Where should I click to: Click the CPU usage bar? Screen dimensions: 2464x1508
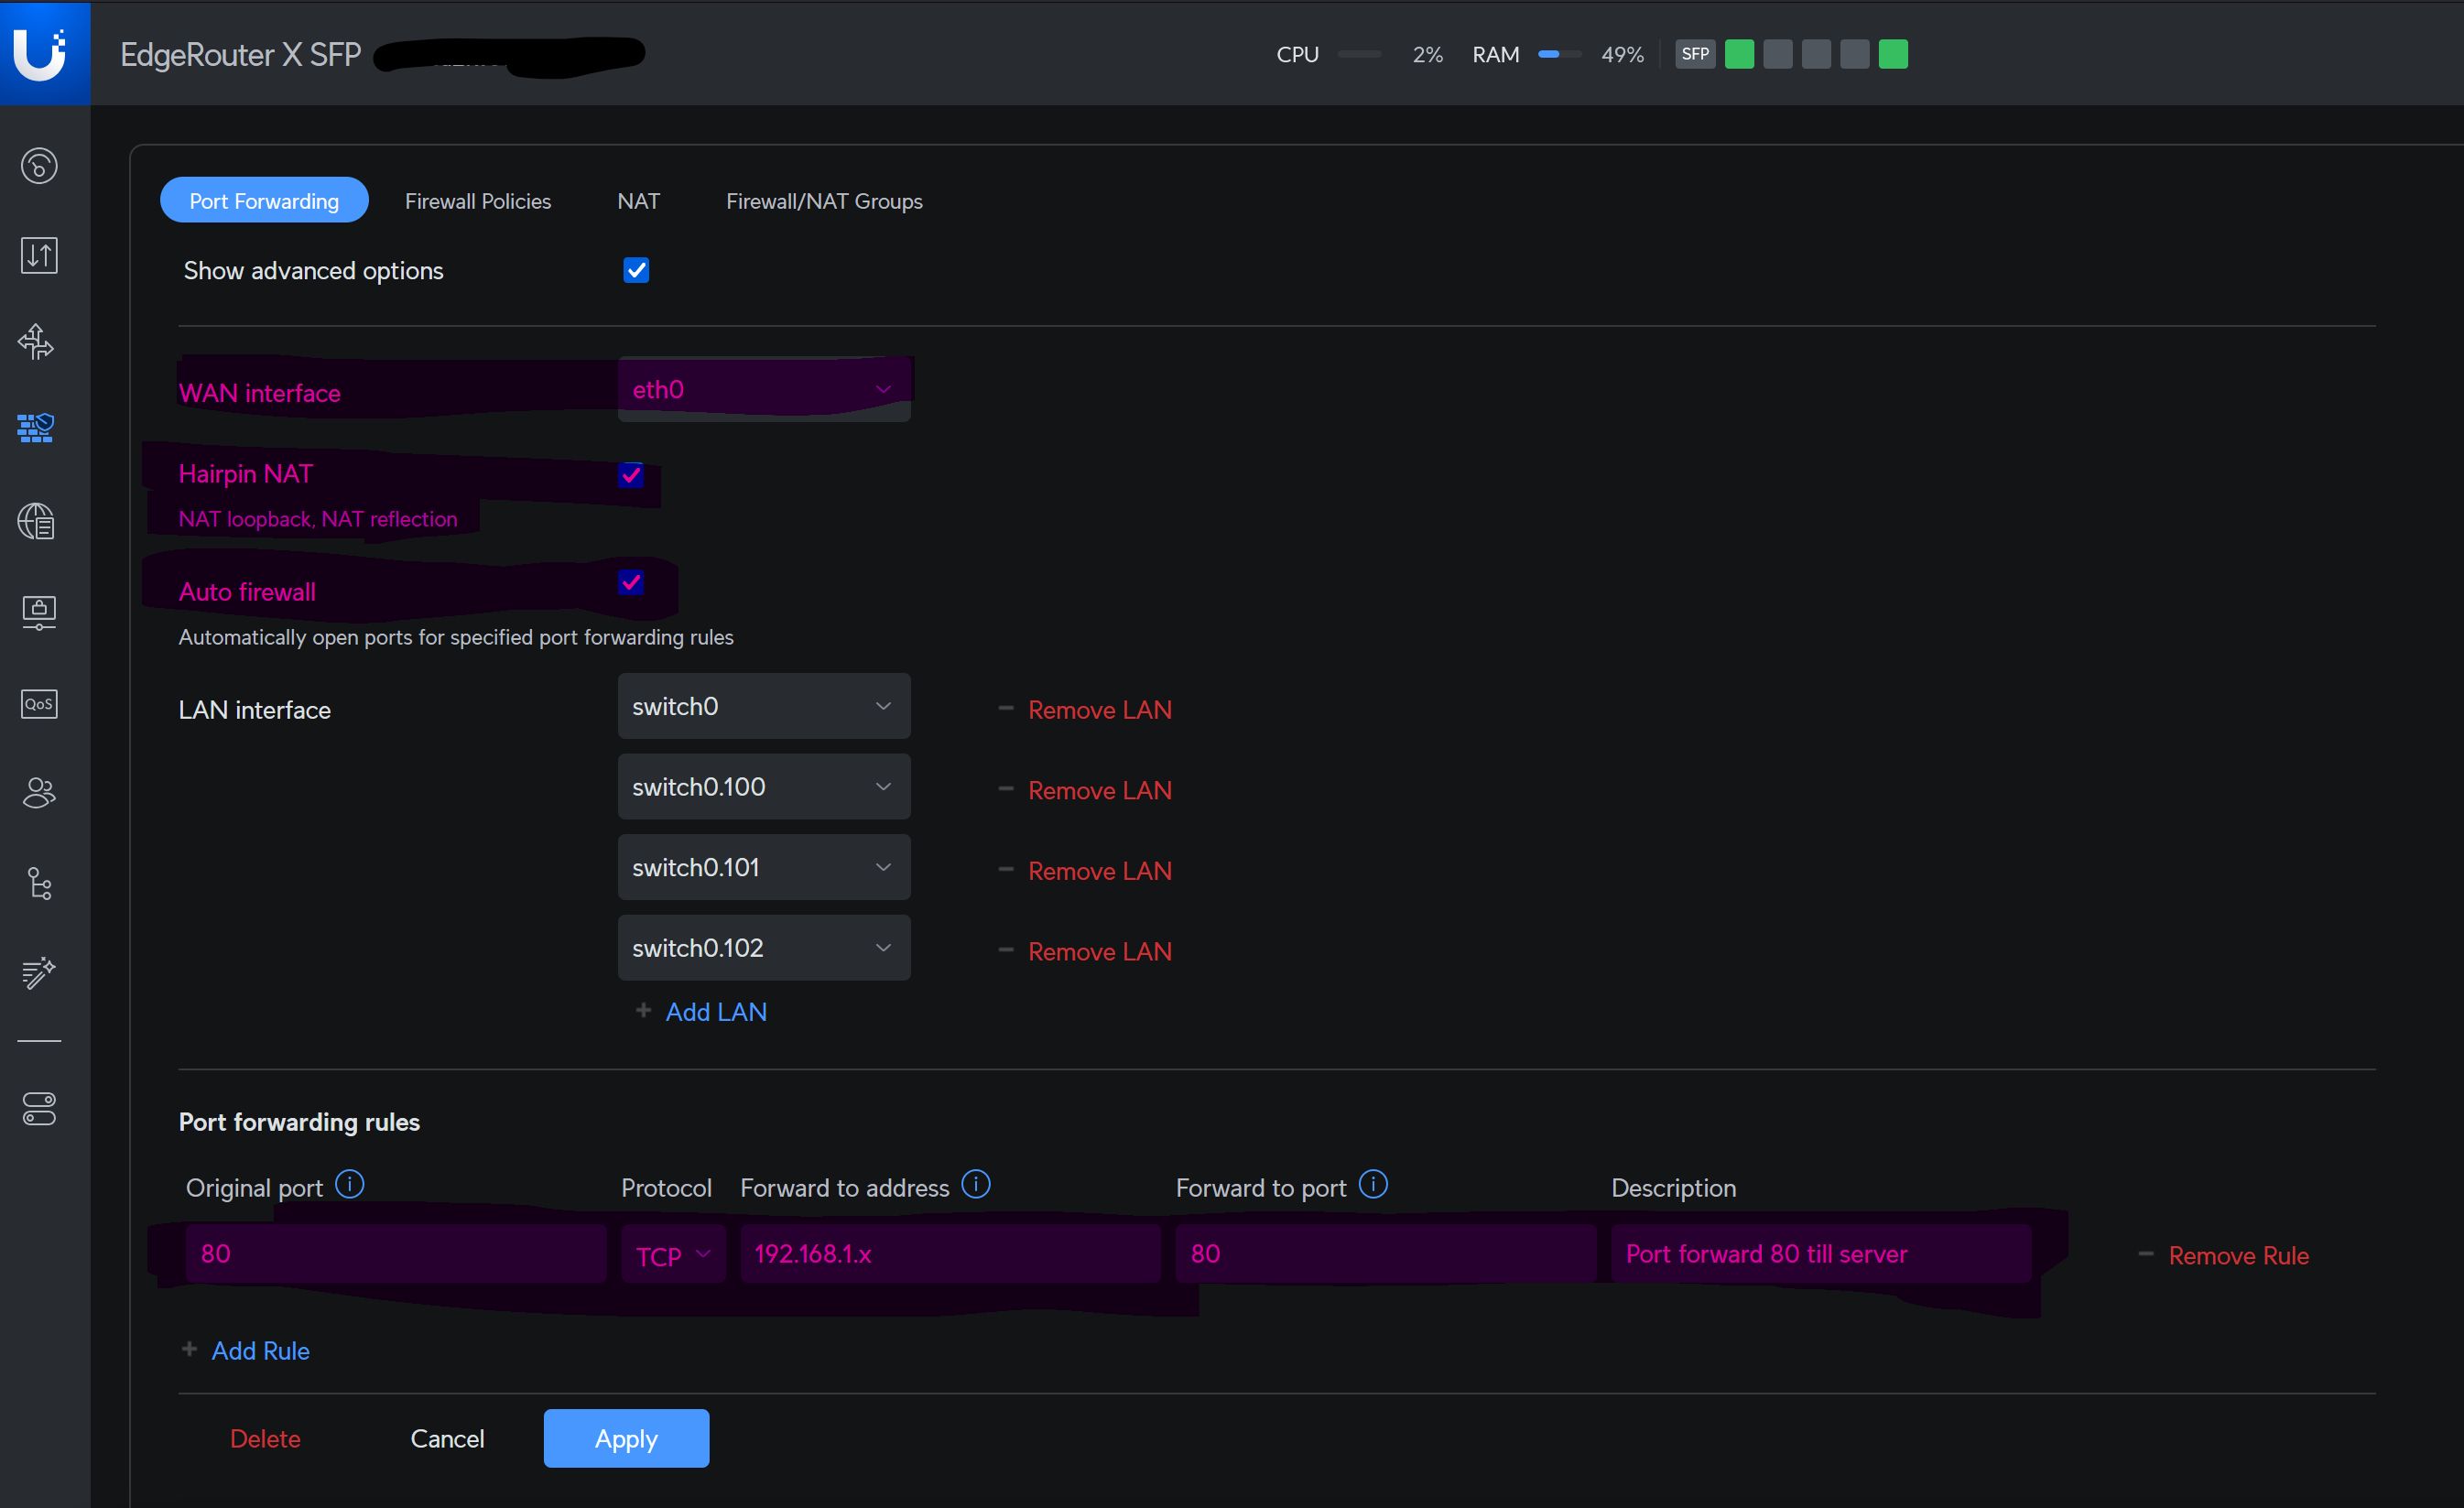pyautogui.click(x=1359, y=54)
